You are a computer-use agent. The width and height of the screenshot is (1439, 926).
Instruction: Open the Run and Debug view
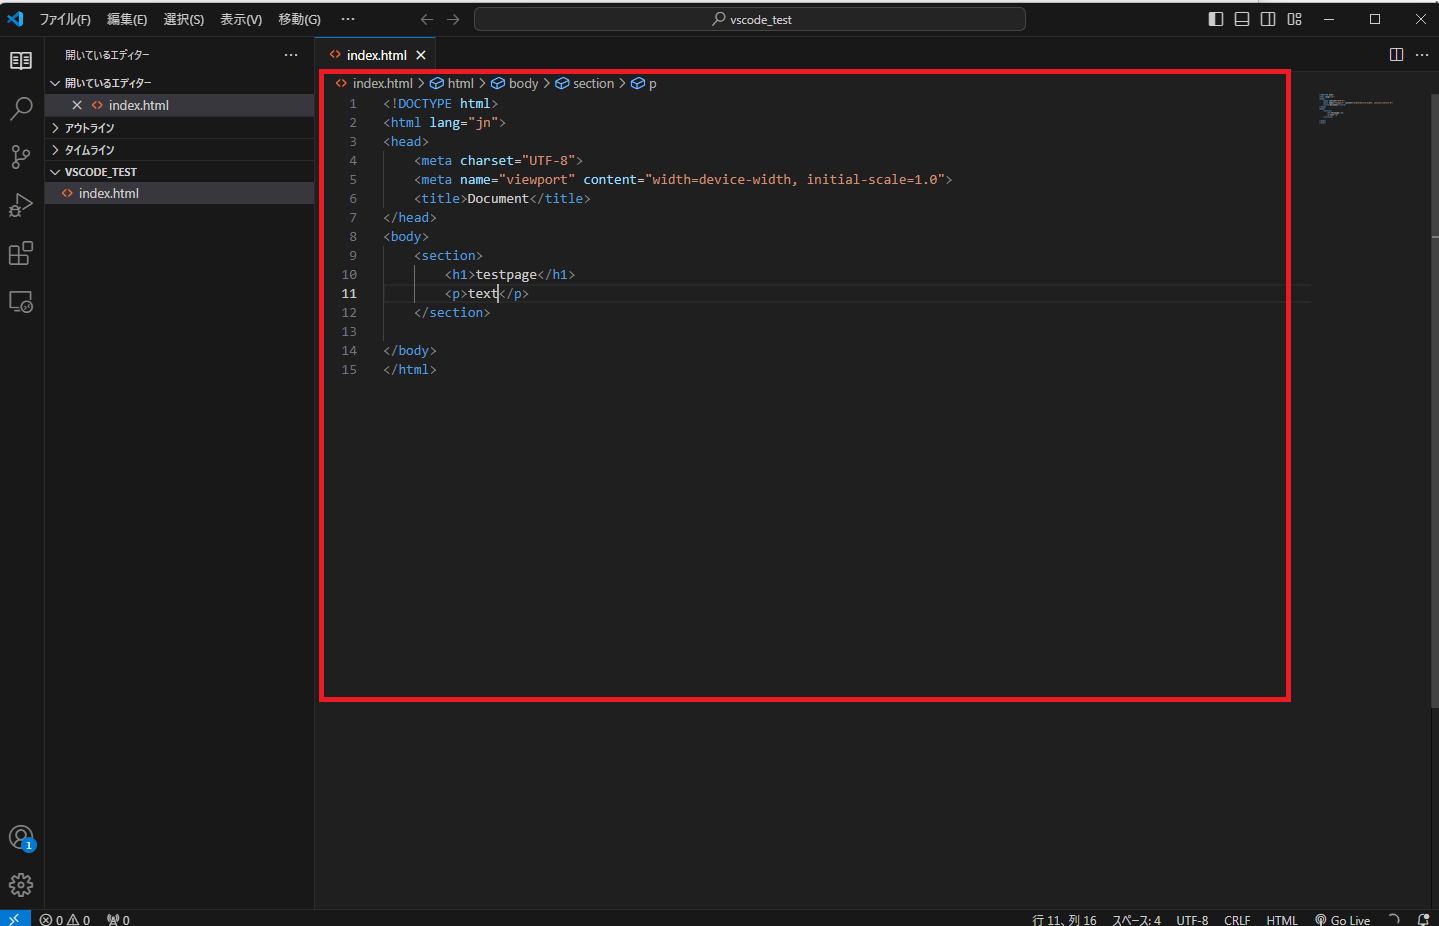click(21, 205)
